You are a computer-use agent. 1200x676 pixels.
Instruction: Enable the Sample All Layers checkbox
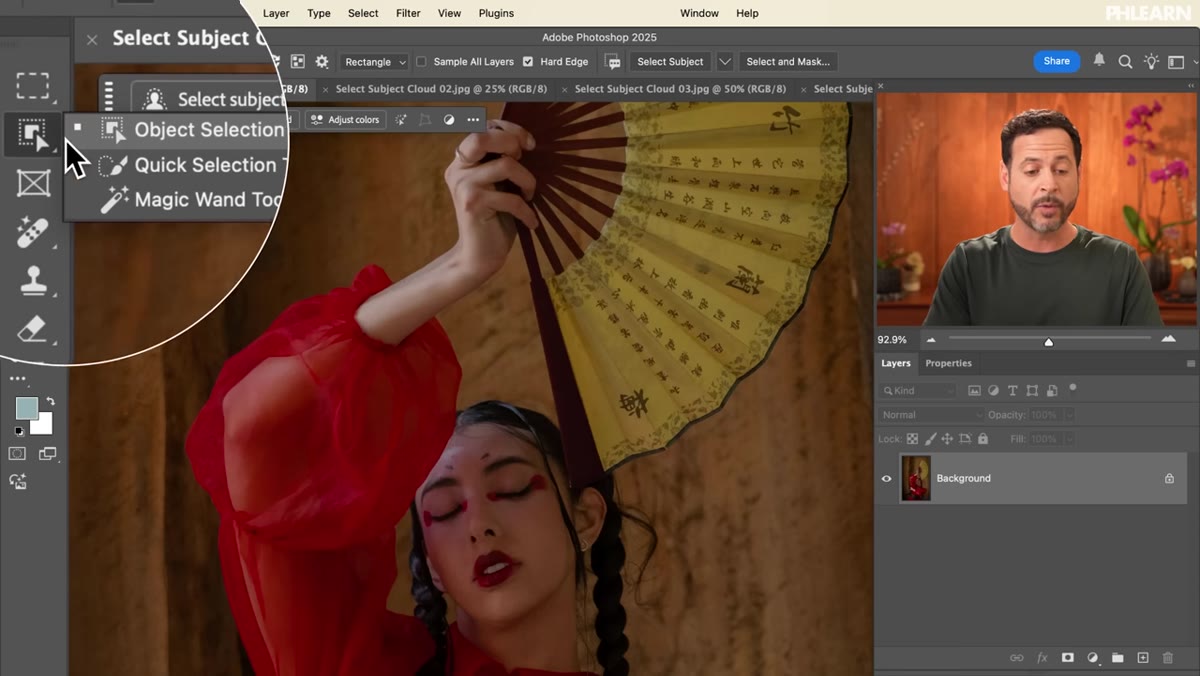pos(421,62)
